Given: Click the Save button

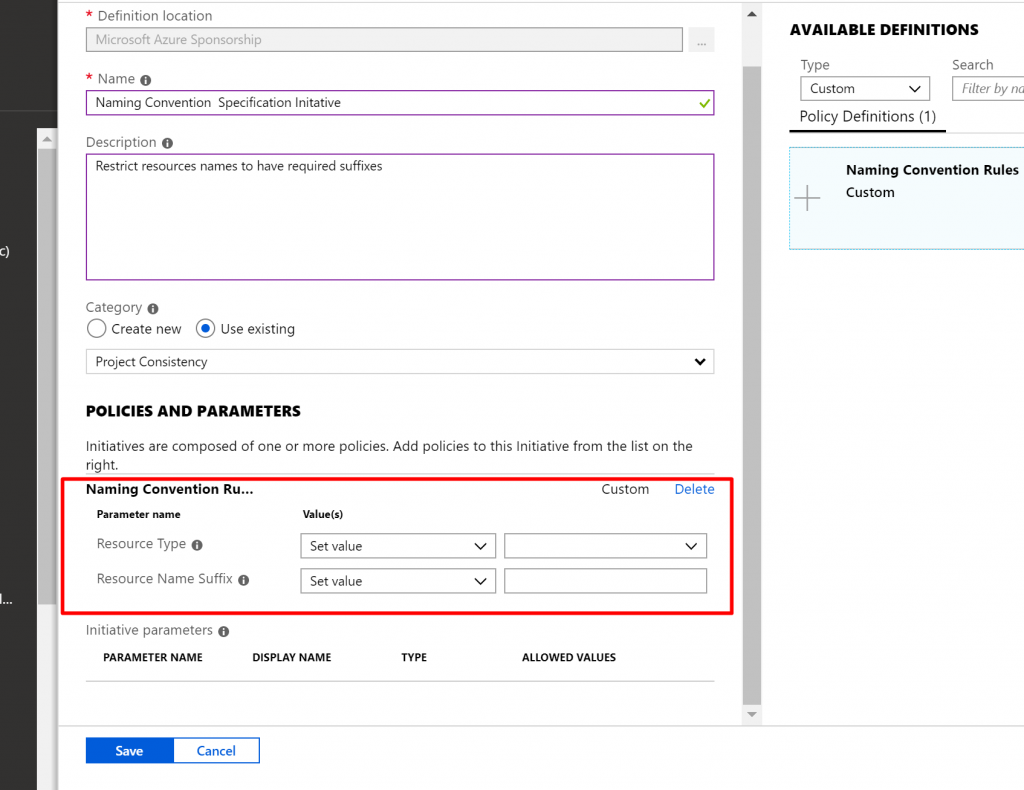Looking at the screenshot, I should pyautogui.click(x=129, y=751).
